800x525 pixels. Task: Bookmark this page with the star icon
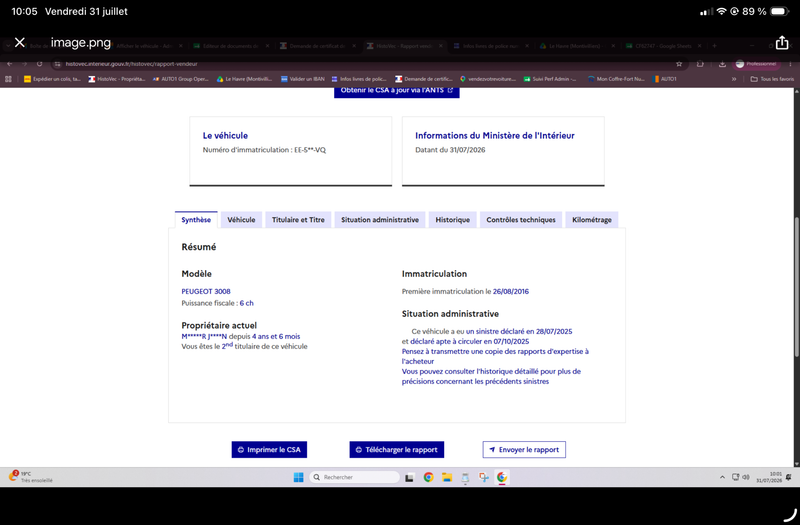click(679, 64)
